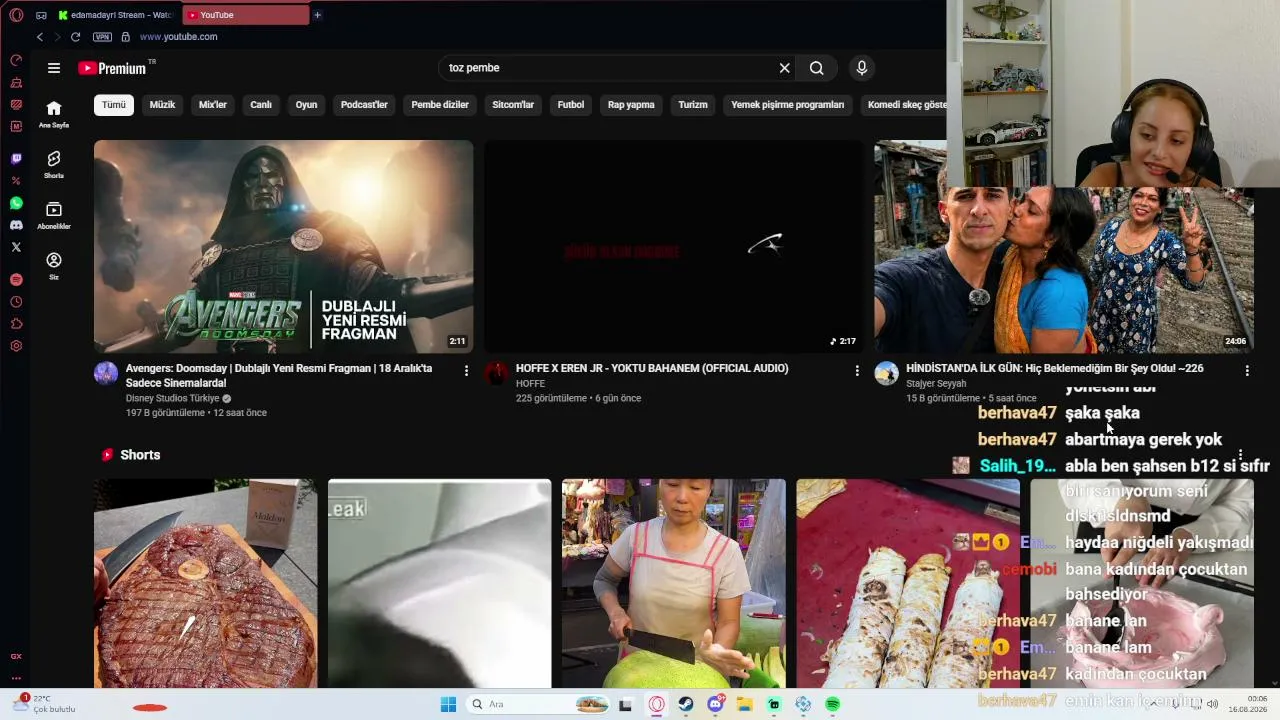Screen dimensions: 1280x720
Task: Open Opera settings gear in the sidebar
Action: (16, 346)
